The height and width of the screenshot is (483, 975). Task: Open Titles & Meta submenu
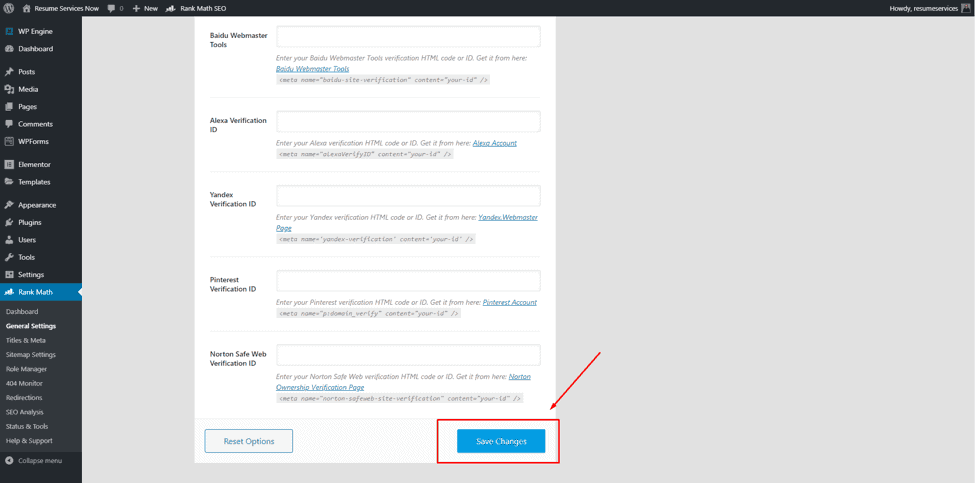pyautogui.click(x=25, y=340)
